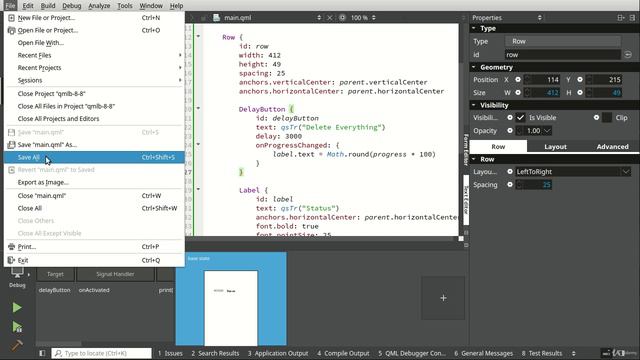Open the Application Output pane
The width and height of the screenshot is (640, 360).
pos(278,353)
